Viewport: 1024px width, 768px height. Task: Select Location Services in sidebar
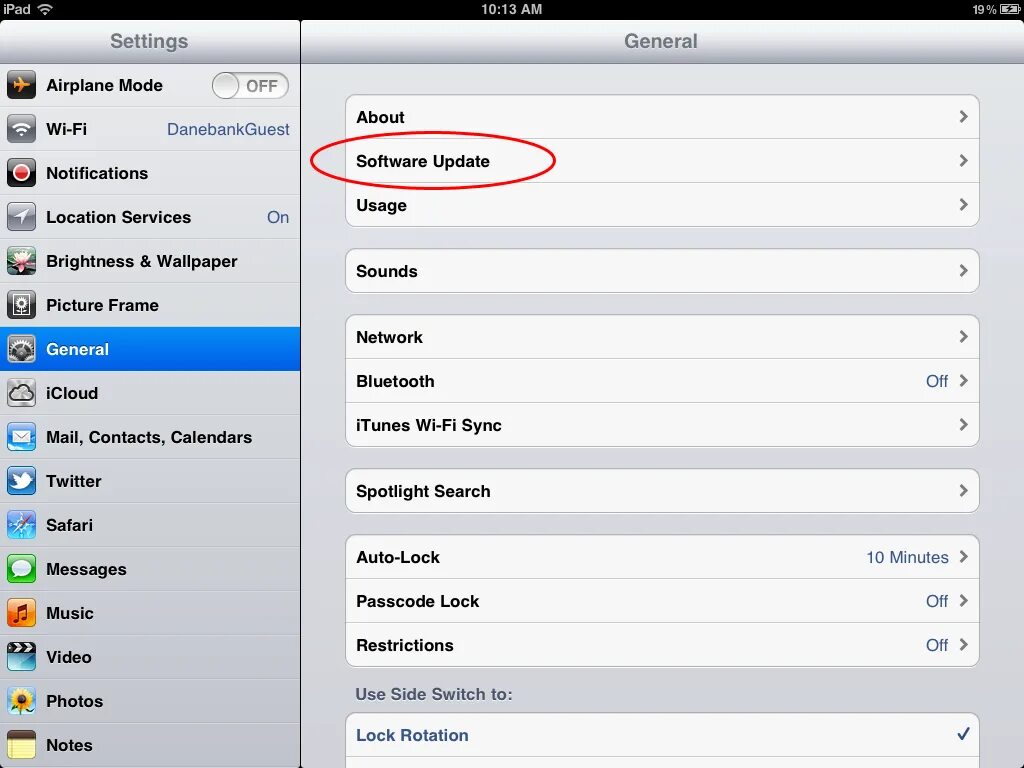150,217
